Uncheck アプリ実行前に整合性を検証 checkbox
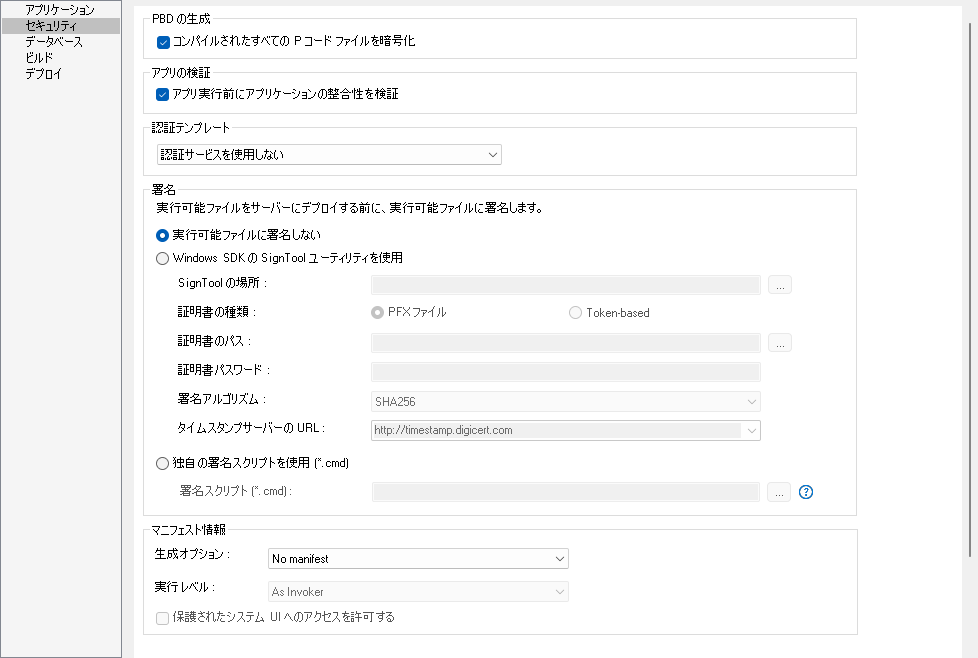The height and width of the screenshot is (658, 978). point(163,95)
